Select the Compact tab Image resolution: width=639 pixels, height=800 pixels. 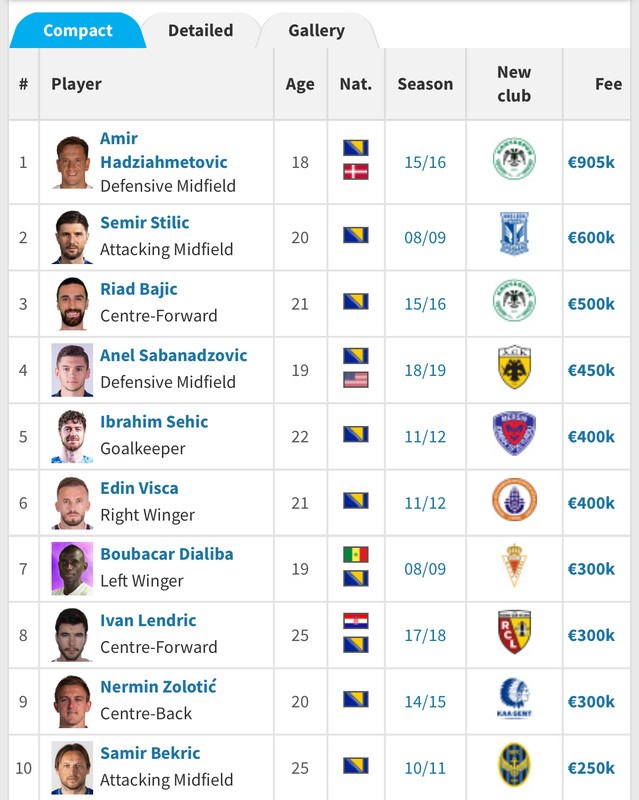(x=78, y=31)
